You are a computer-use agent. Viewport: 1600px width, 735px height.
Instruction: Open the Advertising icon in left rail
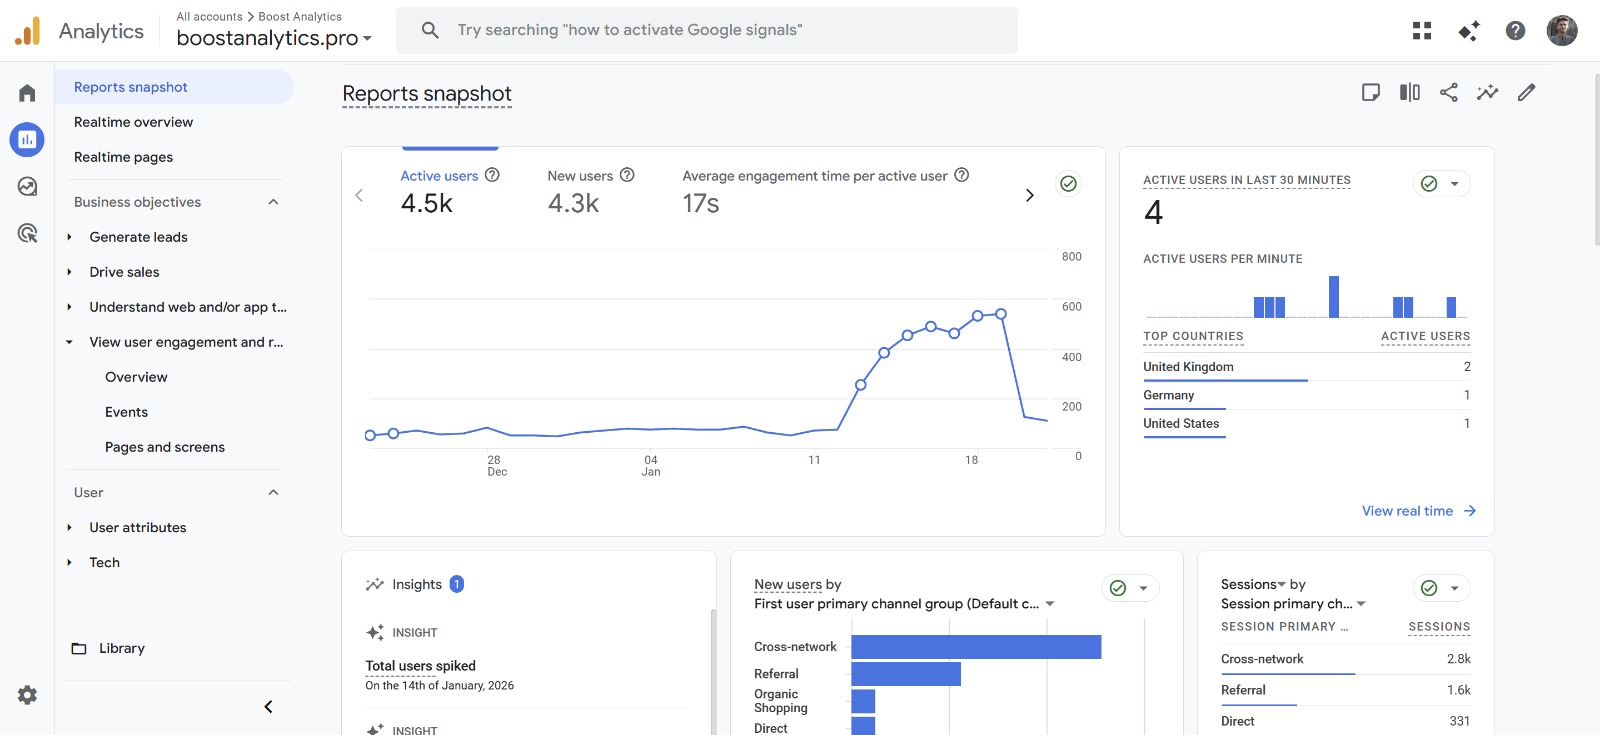tap(27, 233)
